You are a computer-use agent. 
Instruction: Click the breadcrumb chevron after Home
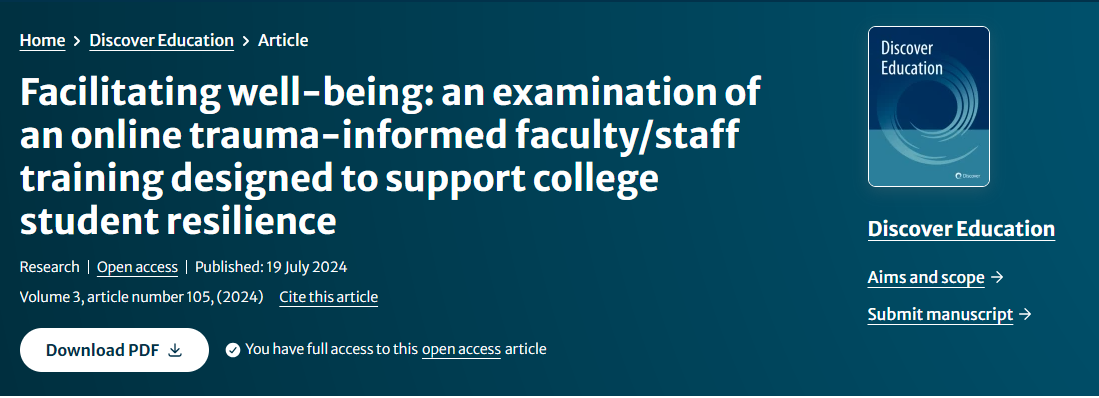coord(77,41)
